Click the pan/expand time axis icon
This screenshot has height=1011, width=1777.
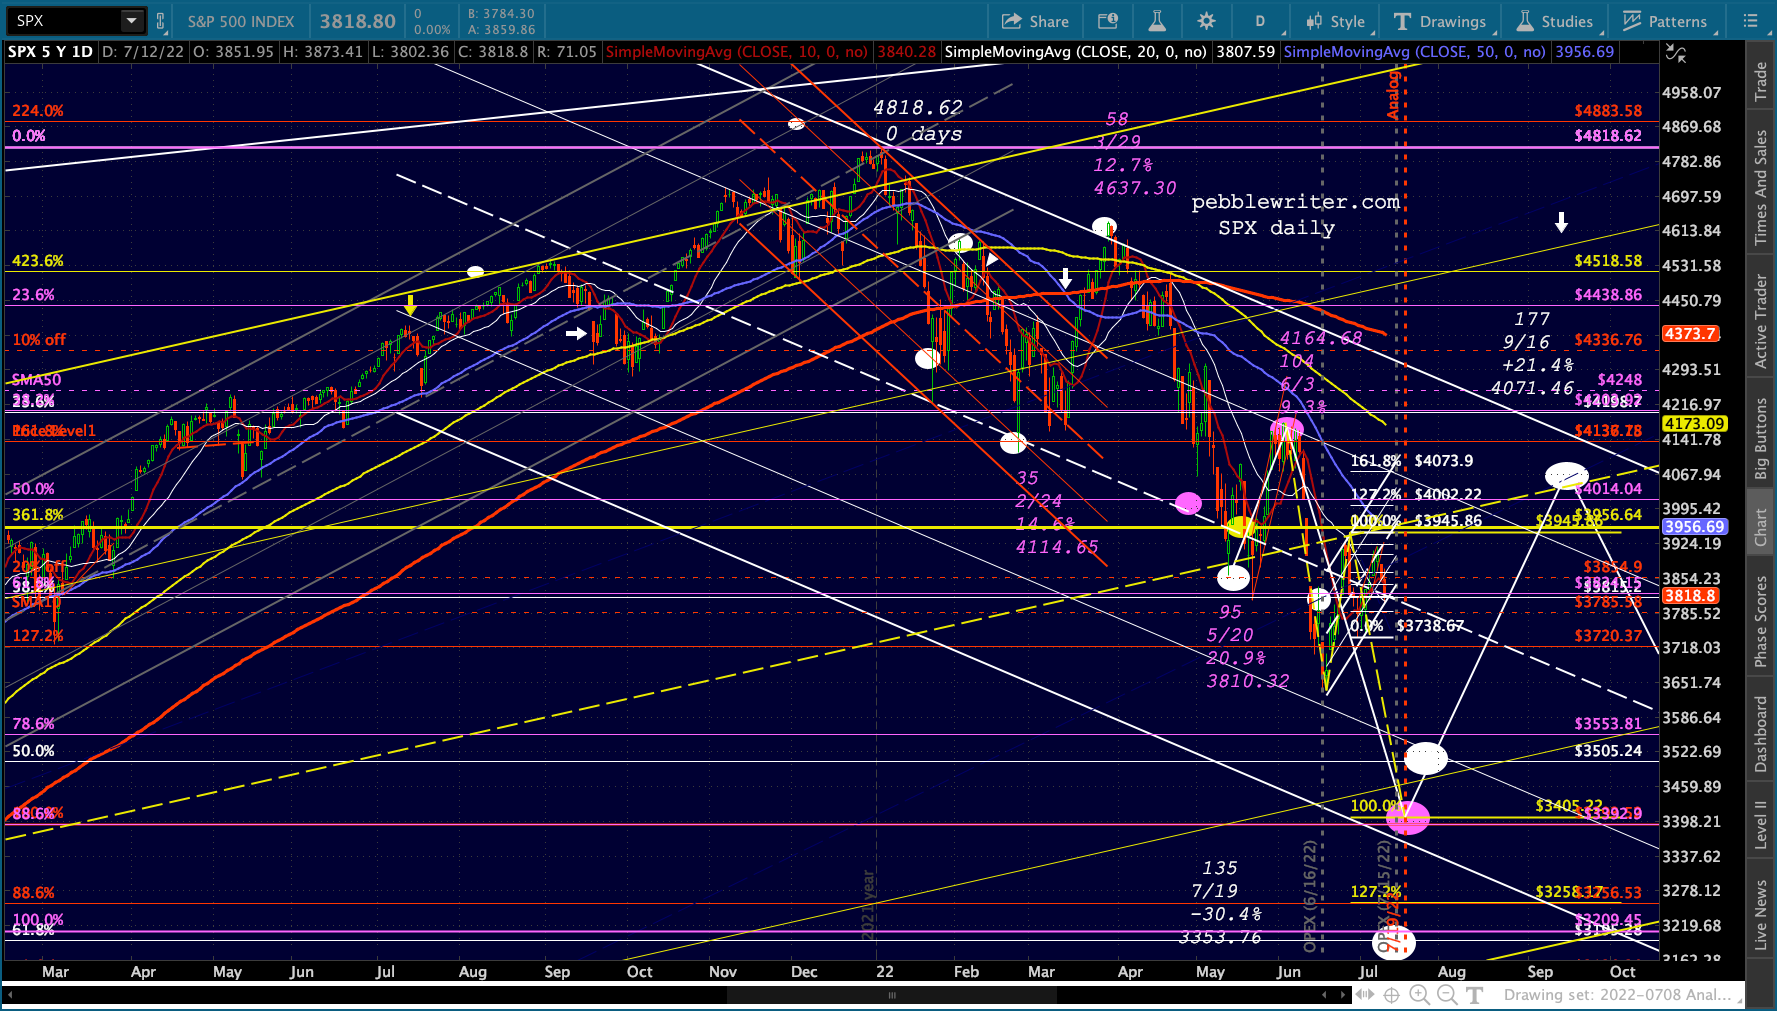click(x=1364, y=995)
